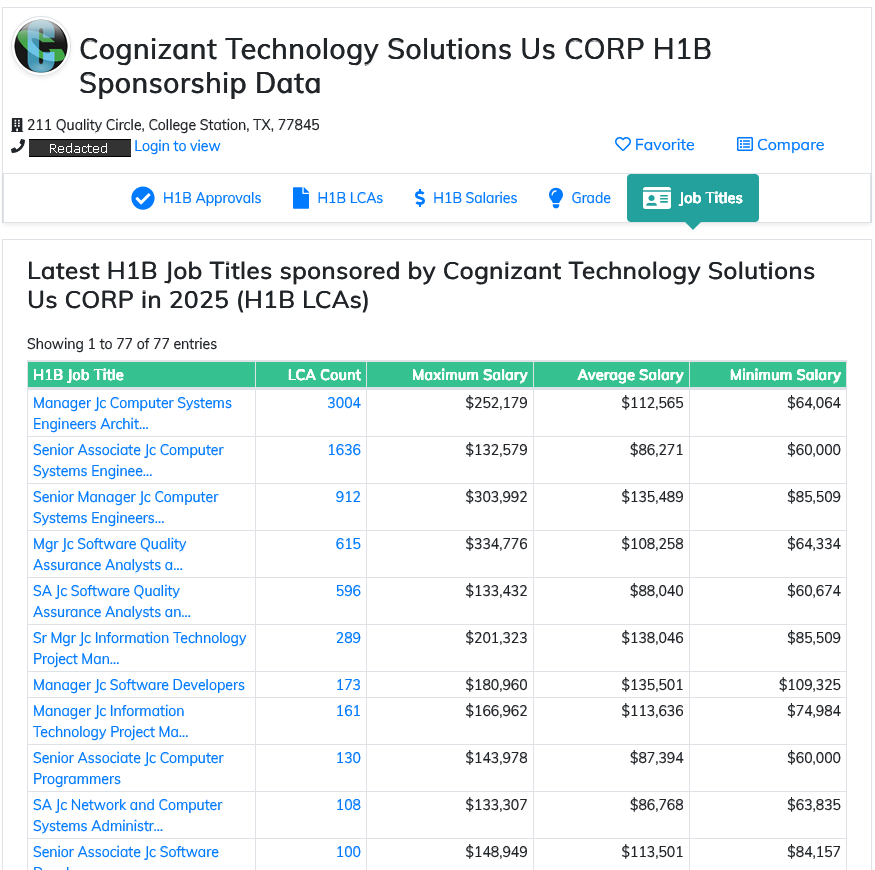
Task: Click the heart icon beside Favorite
Action: tap(622, 144)
